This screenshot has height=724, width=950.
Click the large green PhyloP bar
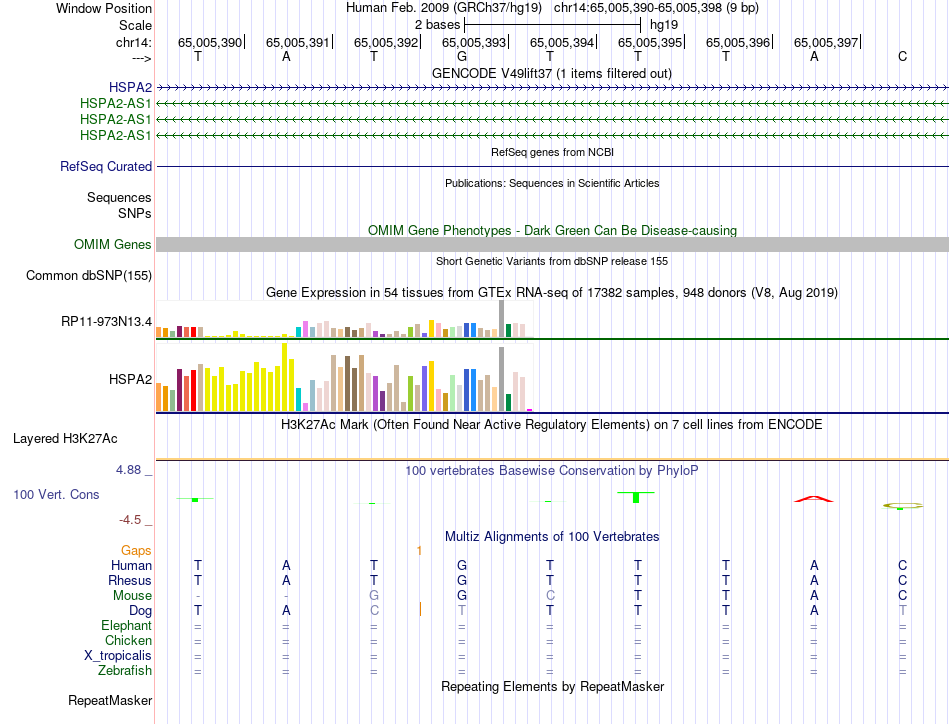(636, 497)
